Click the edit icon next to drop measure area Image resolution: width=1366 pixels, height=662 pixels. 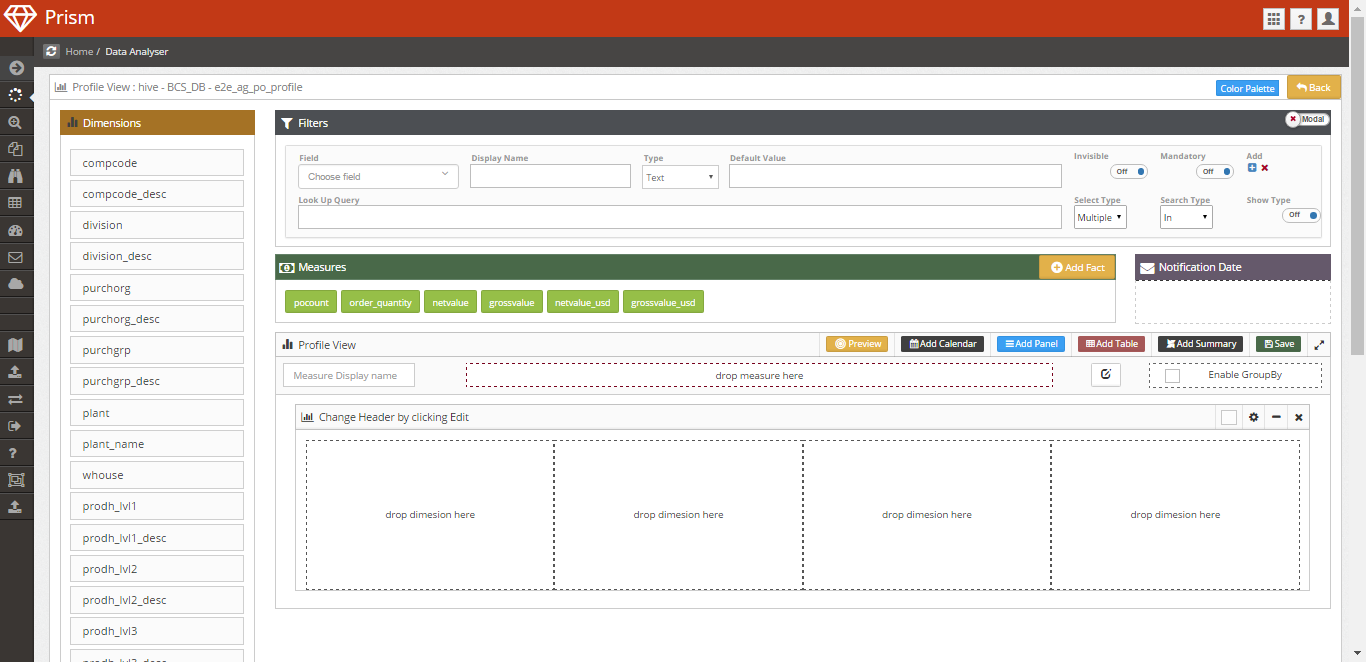pos(1105,375)
